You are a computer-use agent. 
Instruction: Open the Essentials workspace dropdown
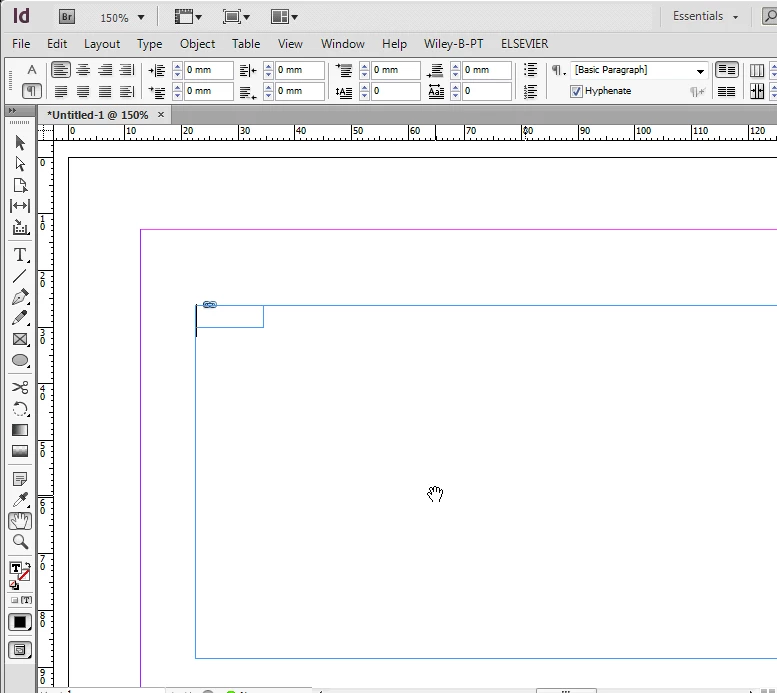pyautogui.click(x=705, y=16)
